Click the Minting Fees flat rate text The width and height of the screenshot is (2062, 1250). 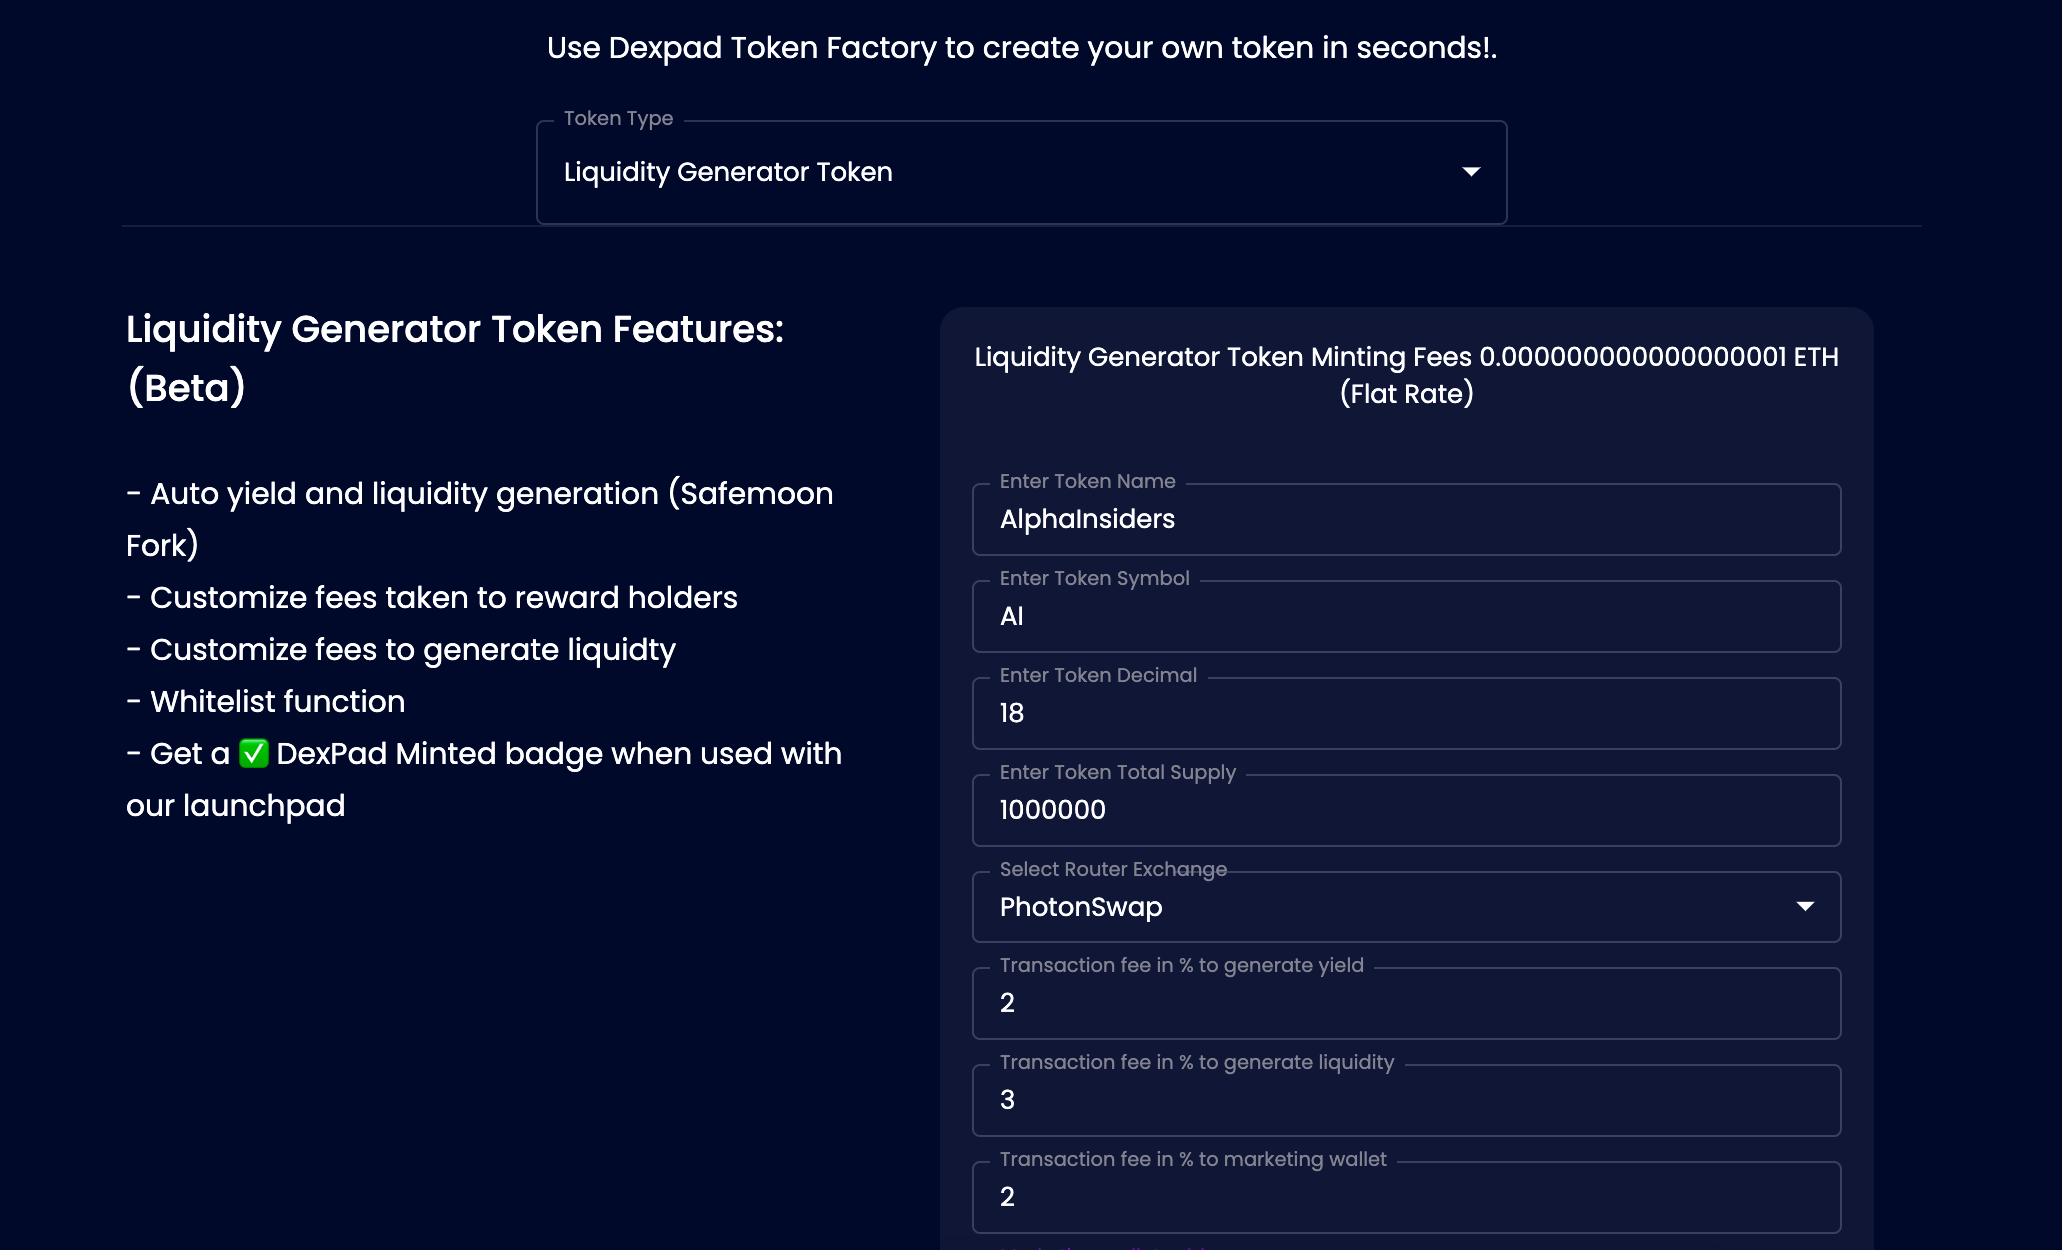[x=1406, y=375]
